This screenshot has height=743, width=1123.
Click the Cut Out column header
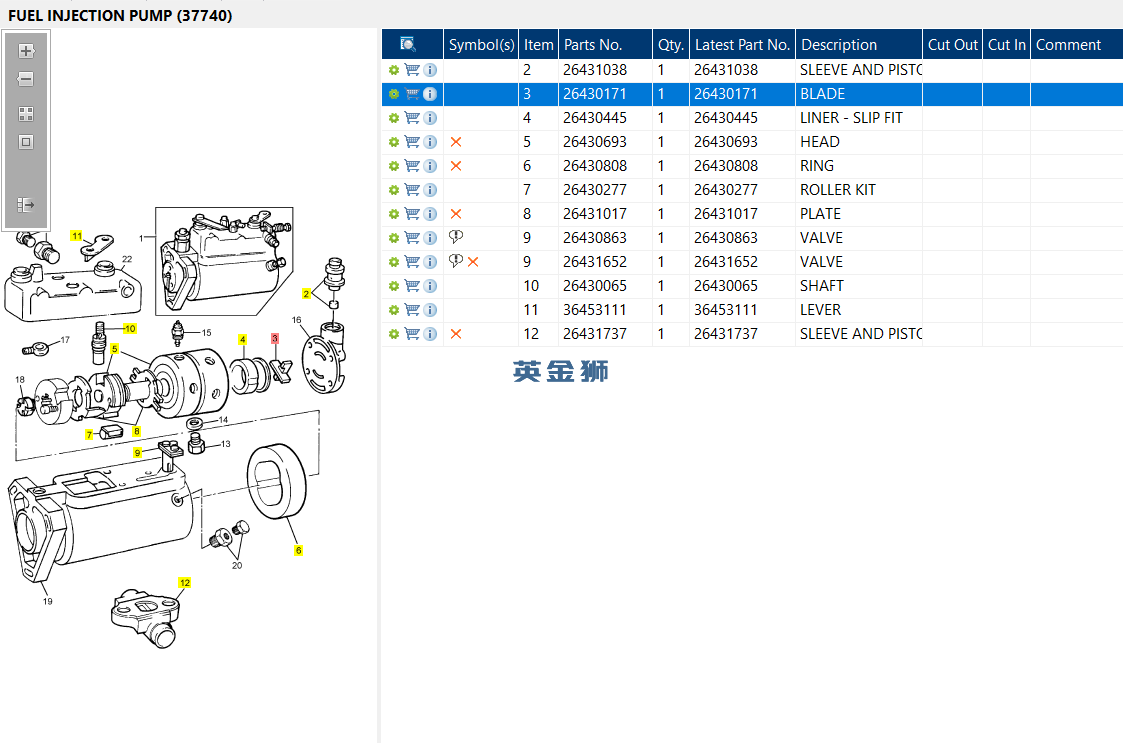(953, 44)
